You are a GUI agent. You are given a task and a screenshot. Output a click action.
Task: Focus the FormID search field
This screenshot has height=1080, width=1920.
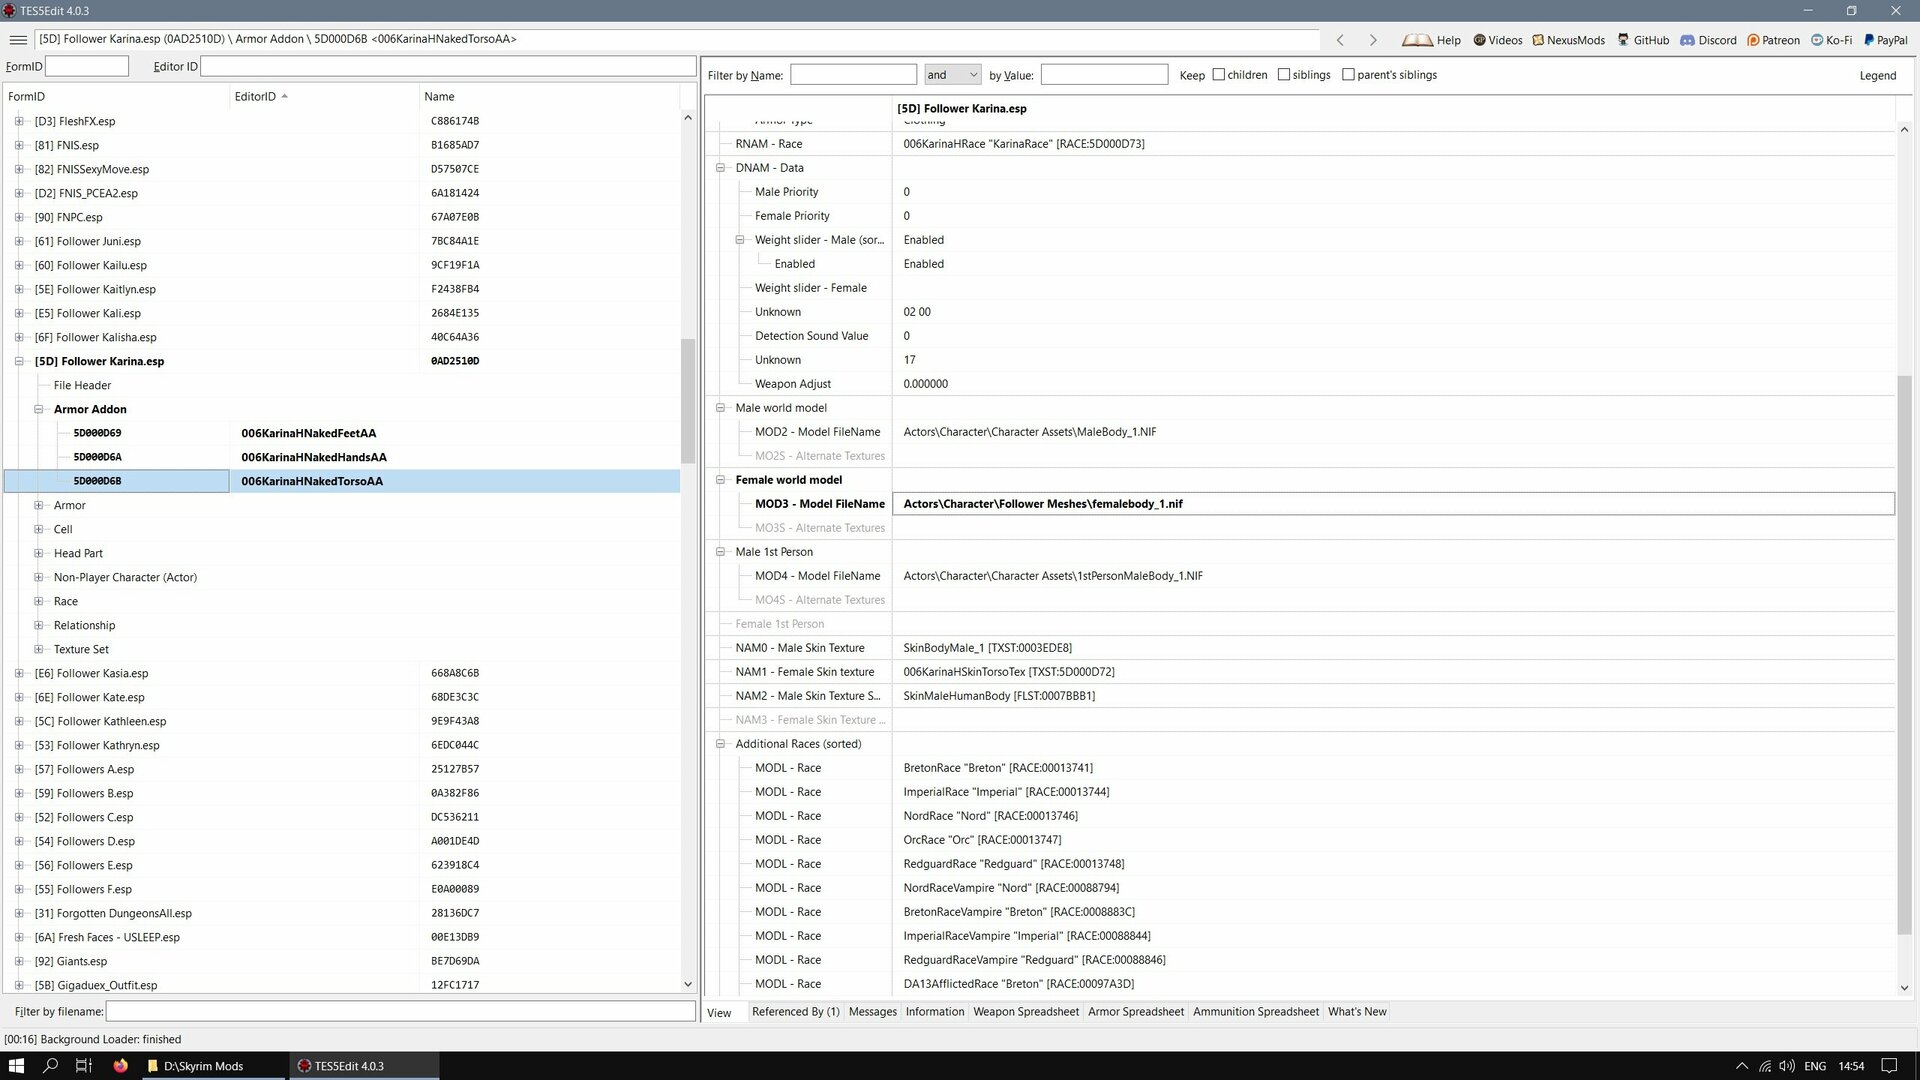[87, 66]
